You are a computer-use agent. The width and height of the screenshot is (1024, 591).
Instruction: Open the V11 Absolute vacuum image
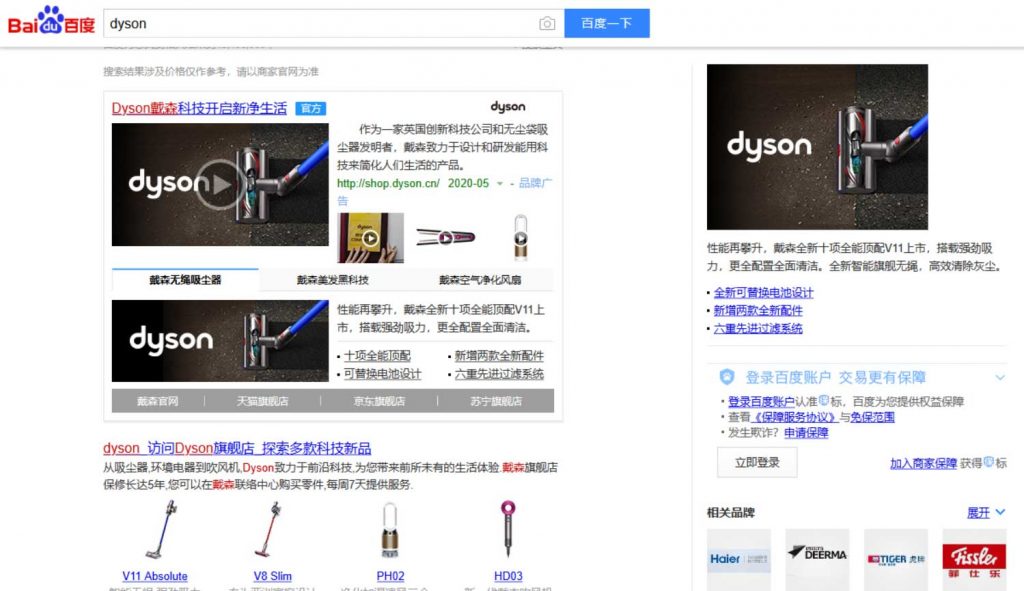[155, 530]
